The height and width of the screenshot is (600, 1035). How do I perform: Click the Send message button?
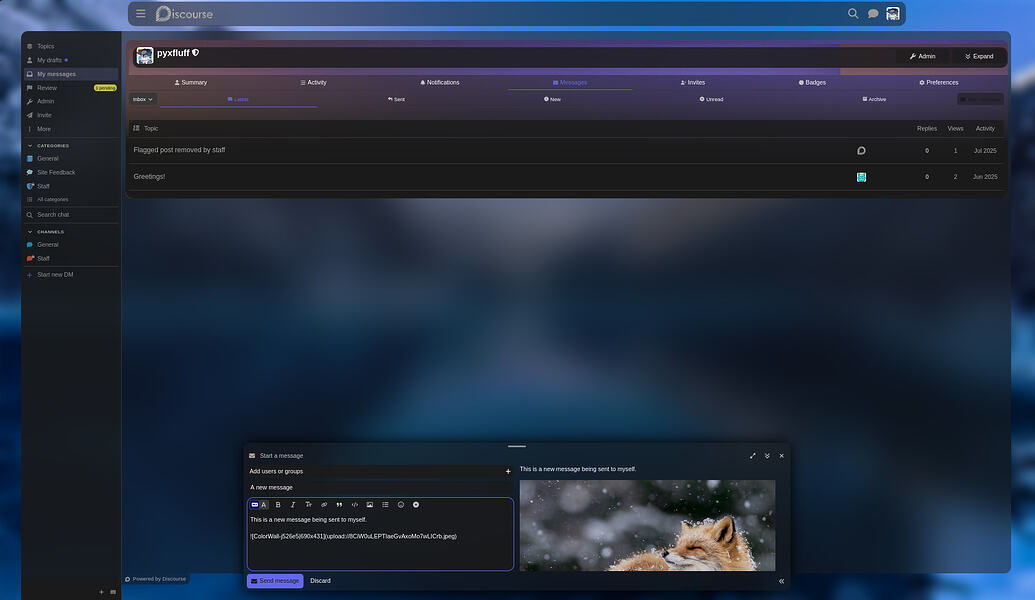(275, 581)
